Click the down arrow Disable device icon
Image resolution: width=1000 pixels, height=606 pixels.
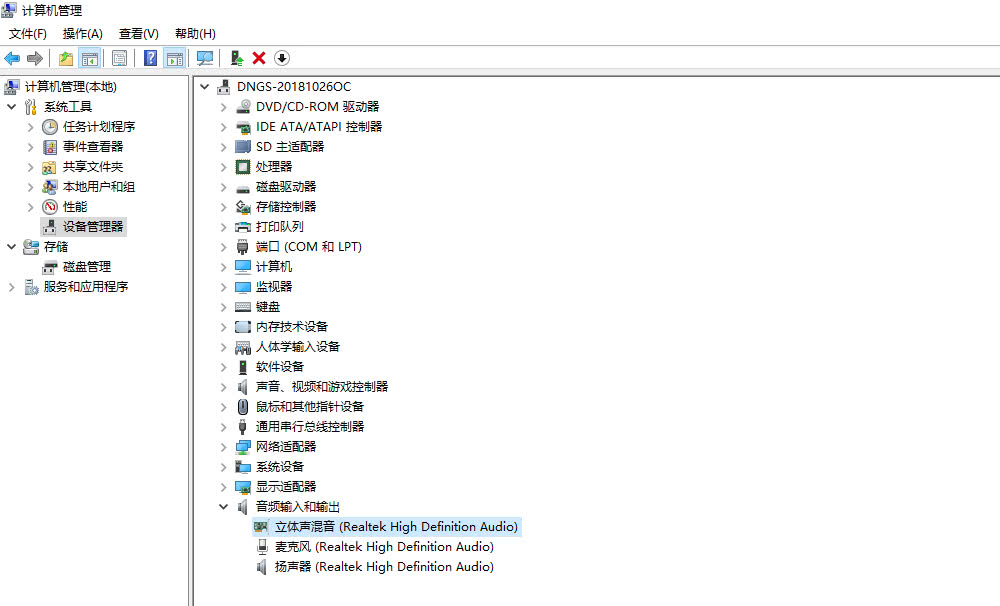pos(282,59)
